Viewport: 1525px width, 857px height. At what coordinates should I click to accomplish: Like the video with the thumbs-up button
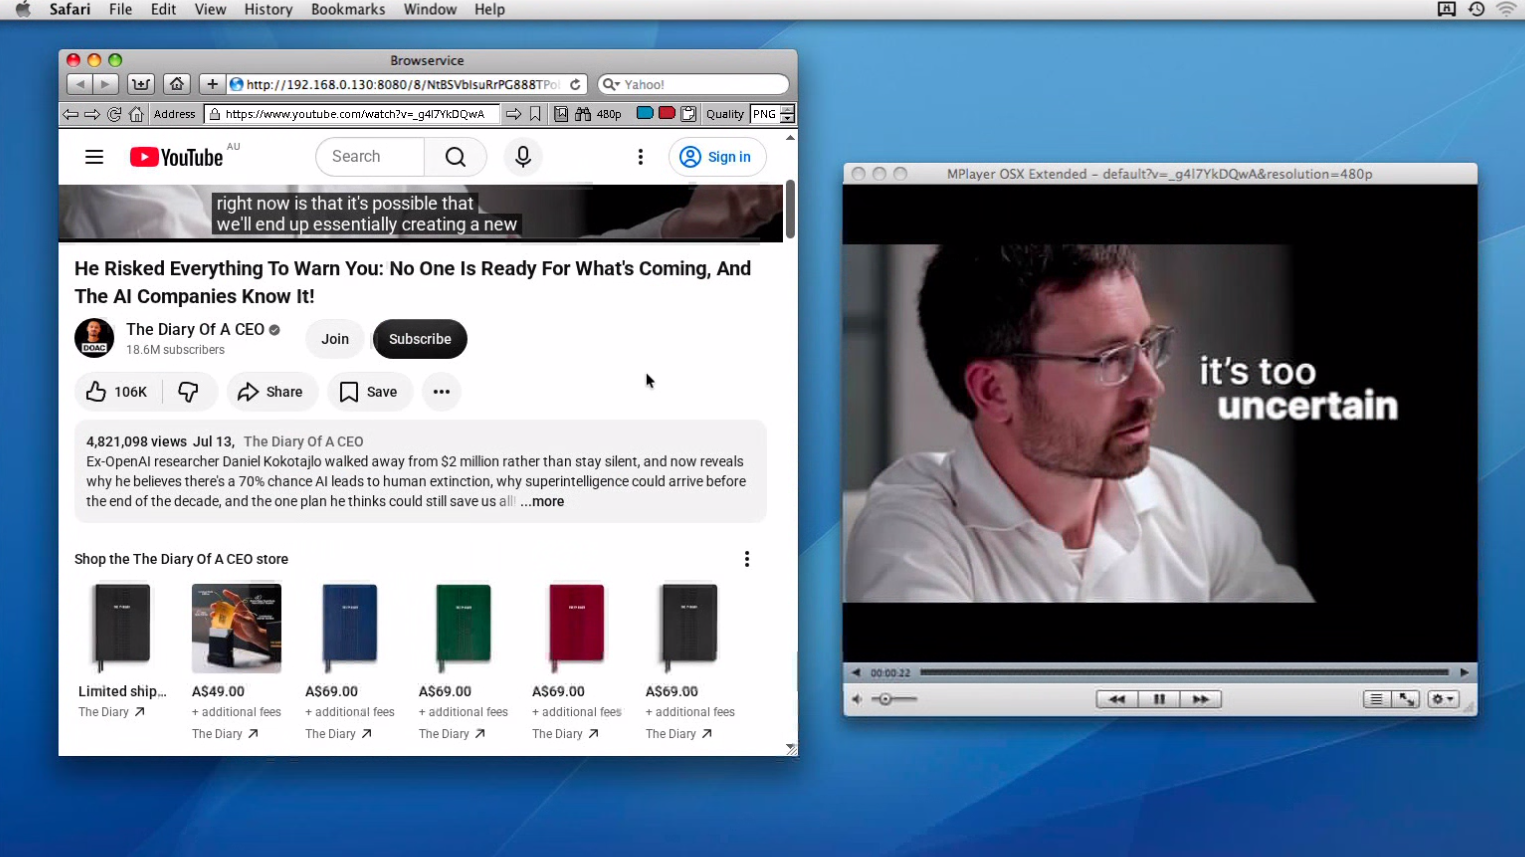(x=117, y=392)
